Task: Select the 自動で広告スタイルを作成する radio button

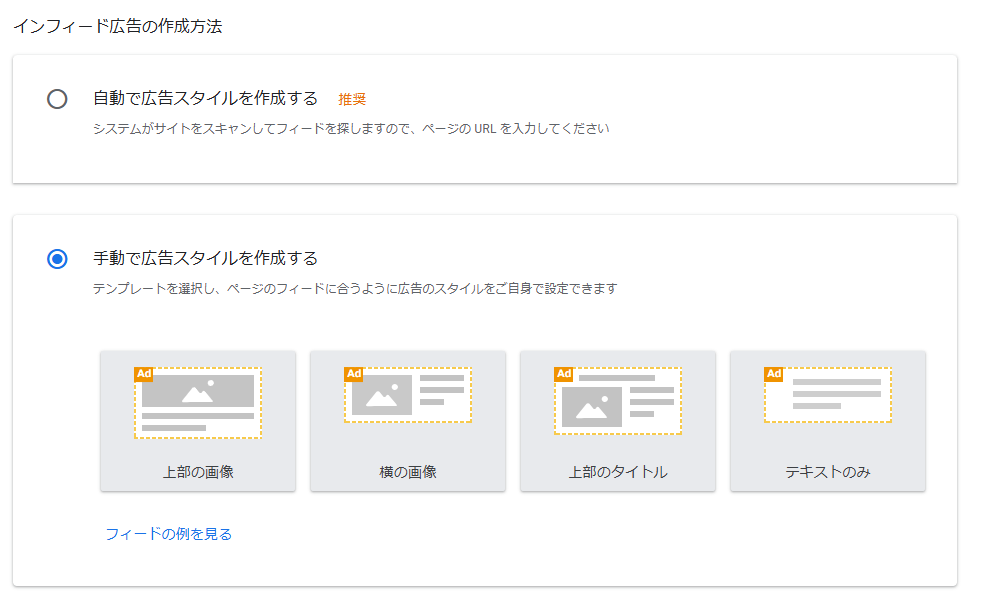Action: [x=57, y=99]
